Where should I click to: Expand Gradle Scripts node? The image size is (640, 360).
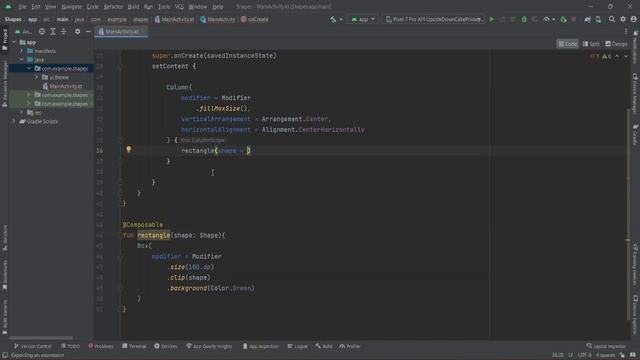click(x=14, y=121)
